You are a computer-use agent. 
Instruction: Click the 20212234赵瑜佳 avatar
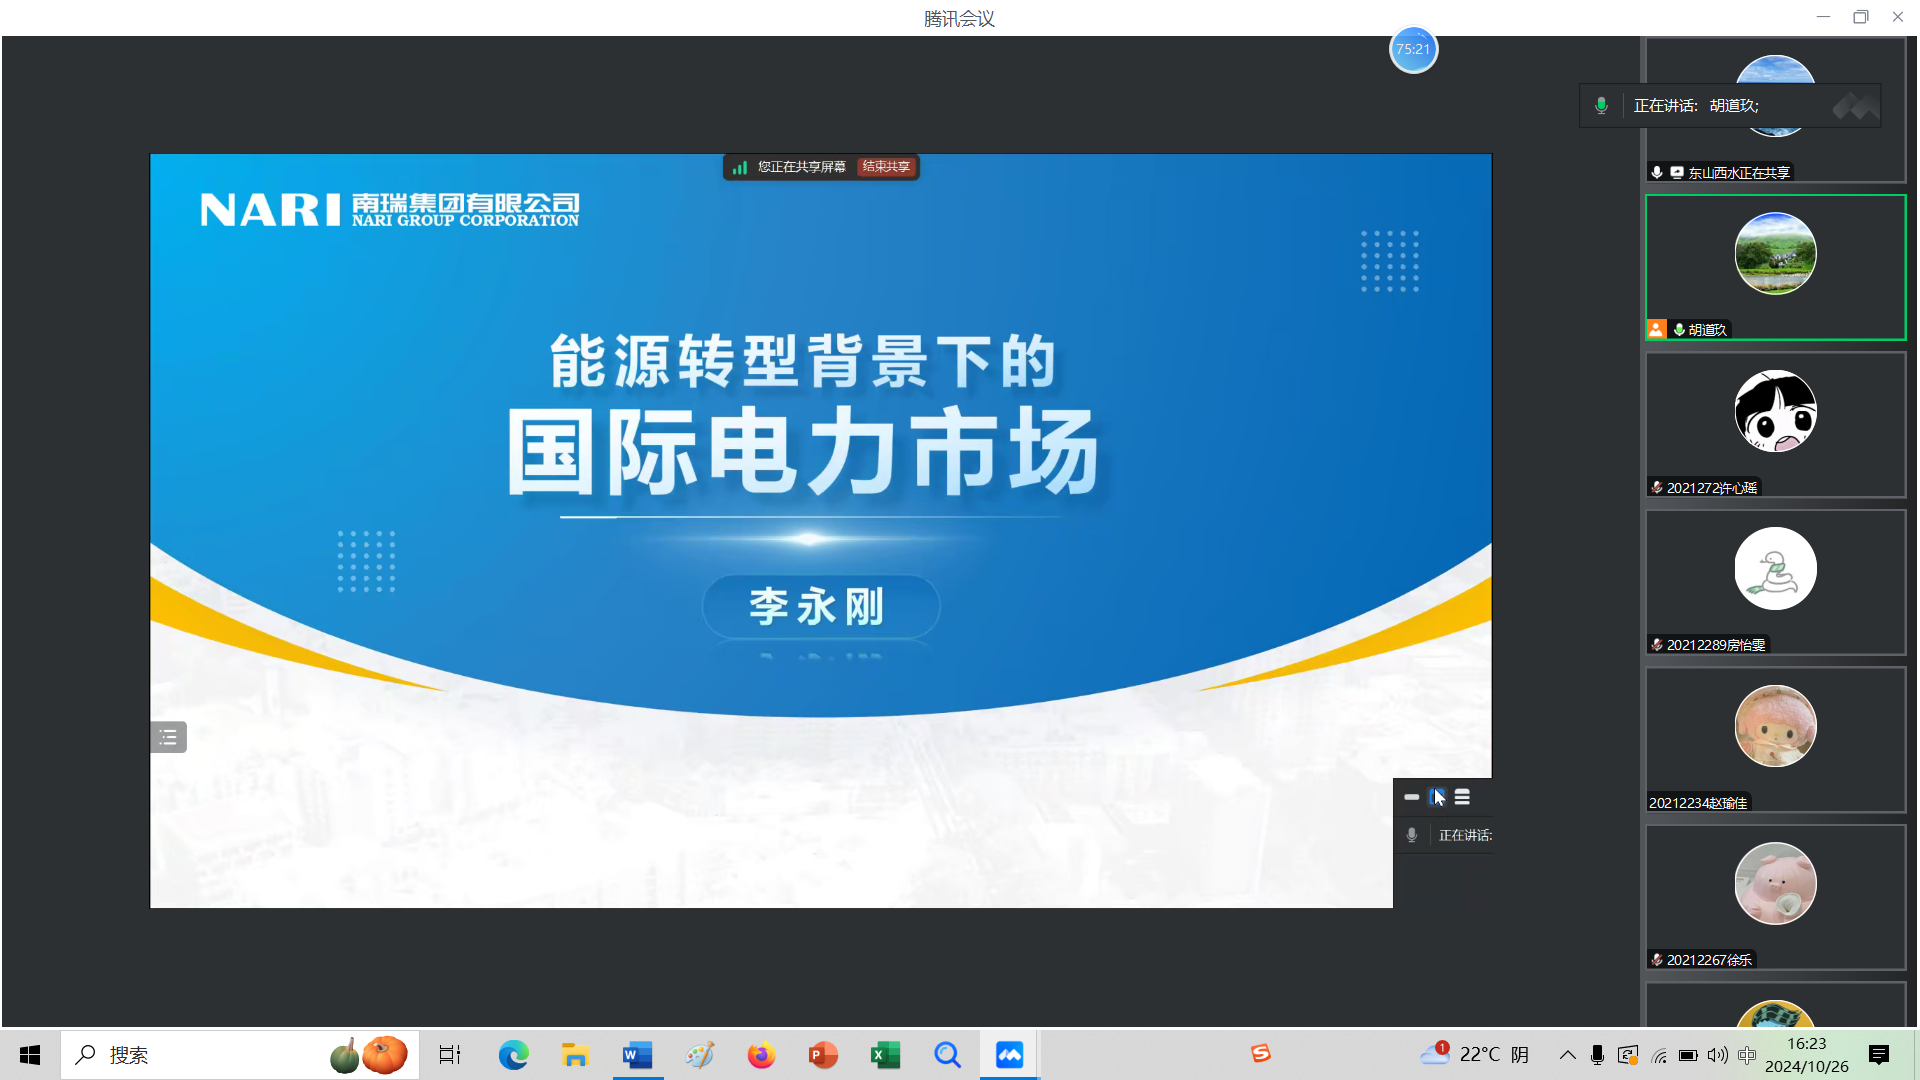[x=1775, y=726]
